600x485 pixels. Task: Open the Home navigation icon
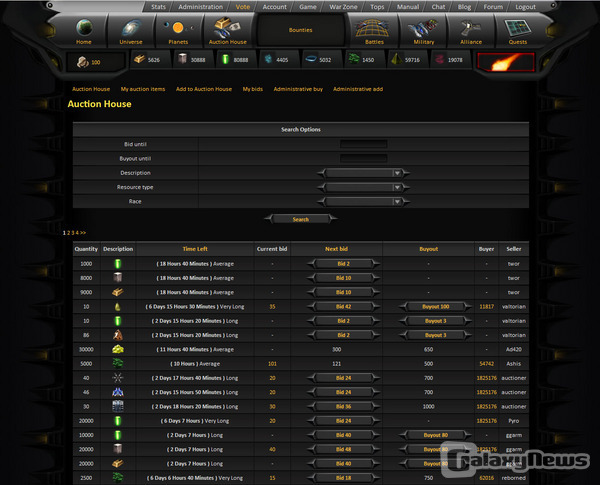pyautogui.click(x=84, y=30)
